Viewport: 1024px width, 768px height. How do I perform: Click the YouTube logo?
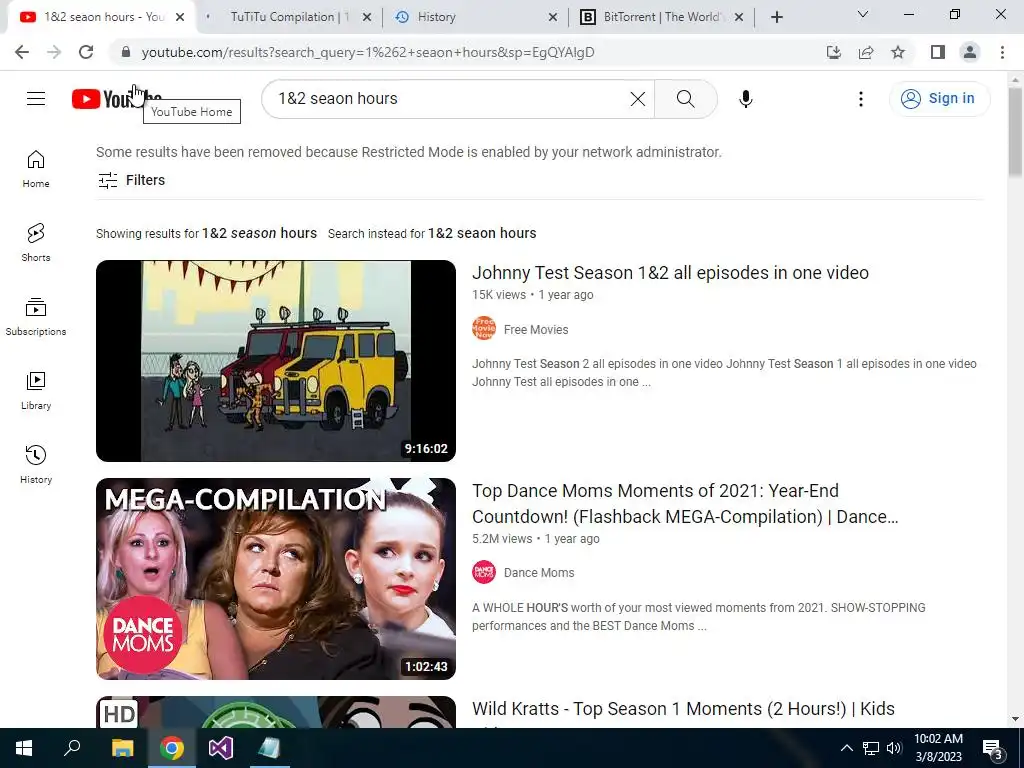[x=116, y=99]
